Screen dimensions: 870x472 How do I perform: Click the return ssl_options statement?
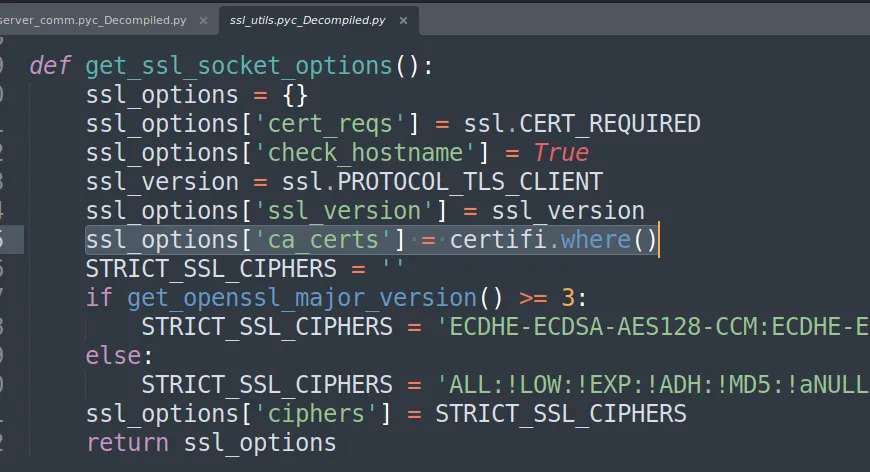211,443
